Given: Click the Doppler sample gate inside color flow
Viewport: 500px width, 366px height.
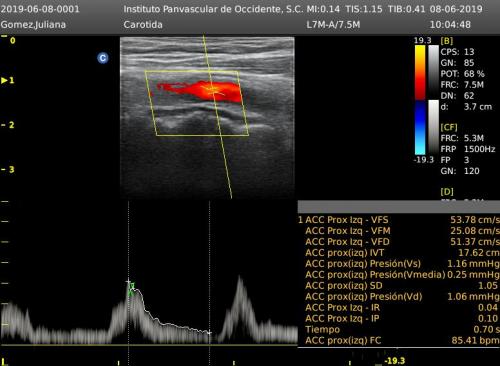Looking at the screenshot, I should click(212, 89).
